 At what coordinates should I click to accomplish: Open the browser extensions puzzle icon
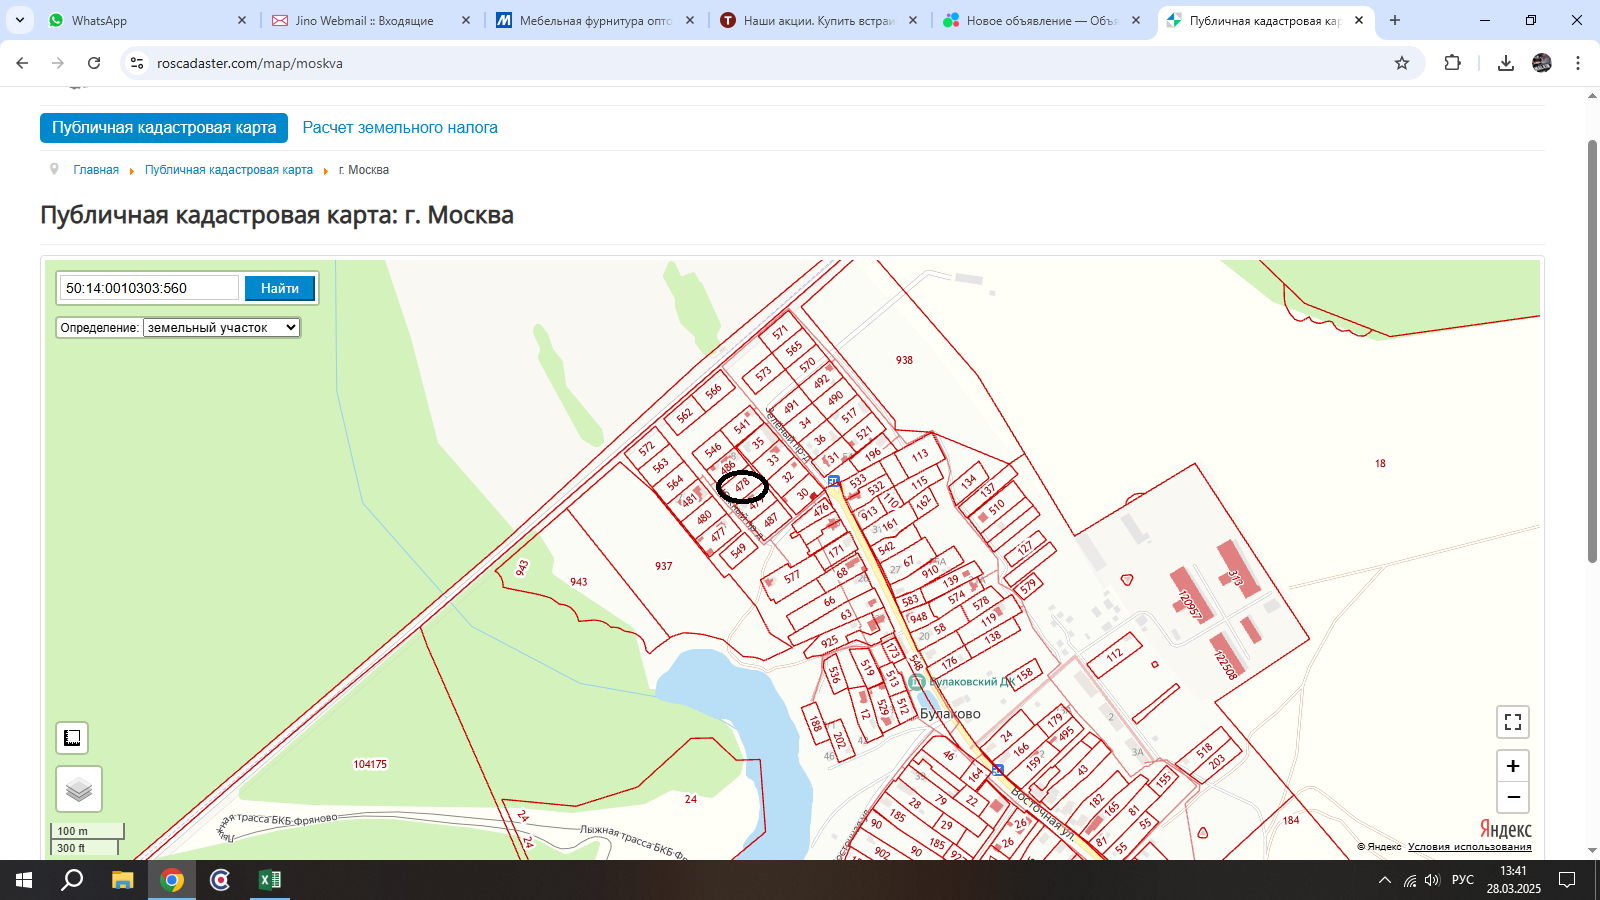[x=1453, y=63]
